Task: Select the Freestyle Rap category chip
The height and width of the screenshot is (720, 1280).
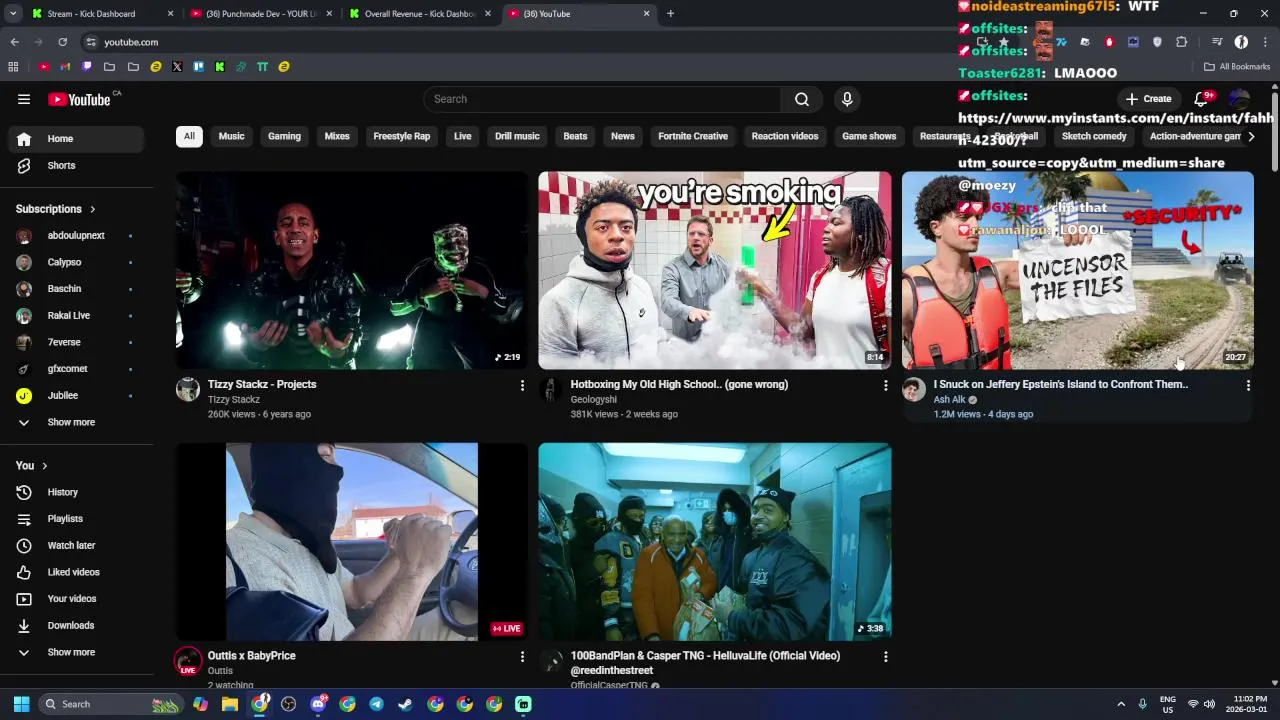Action: point(401,136)
